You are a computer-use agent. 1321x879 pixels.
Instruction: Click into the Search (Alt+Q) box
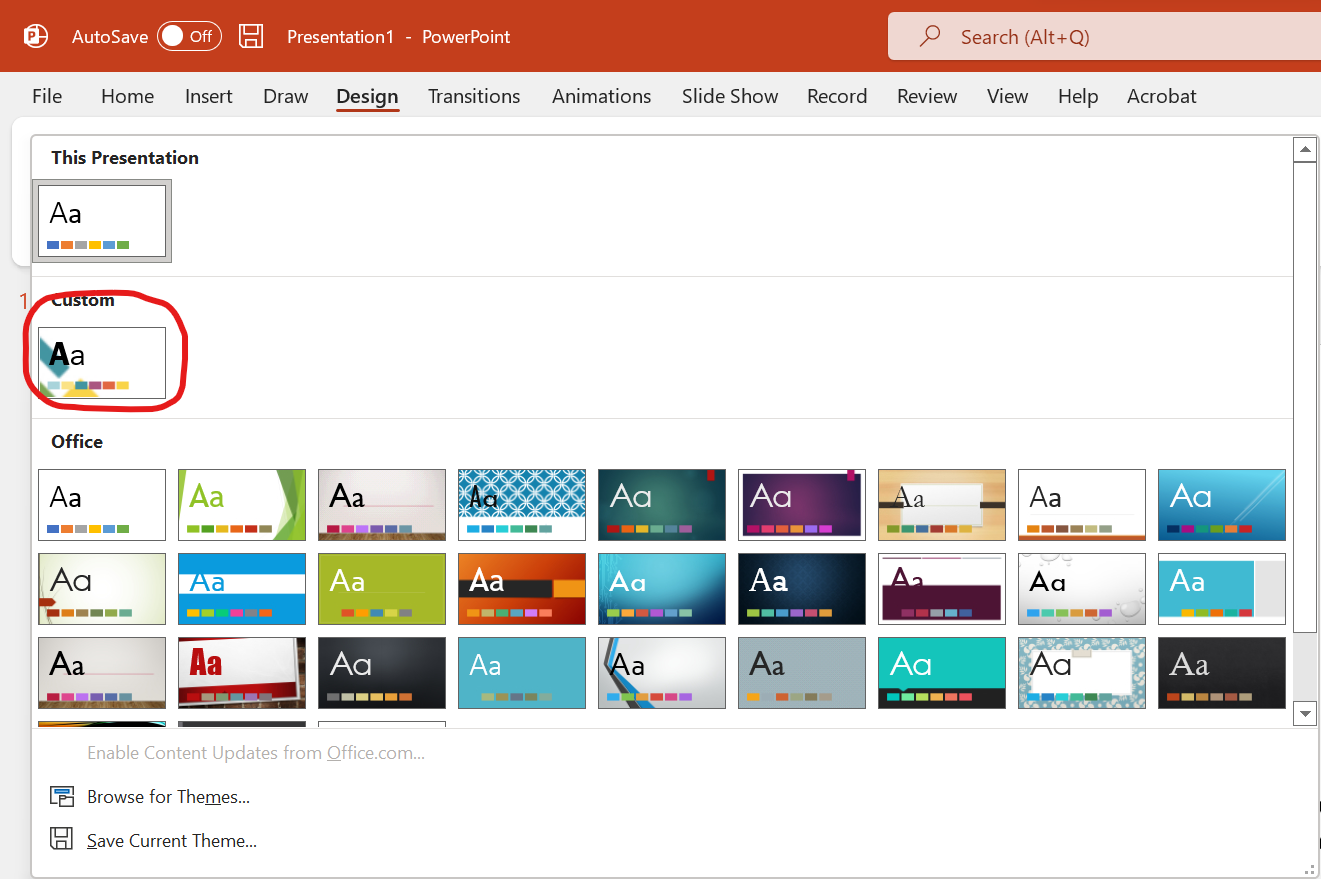(1104, 36)
